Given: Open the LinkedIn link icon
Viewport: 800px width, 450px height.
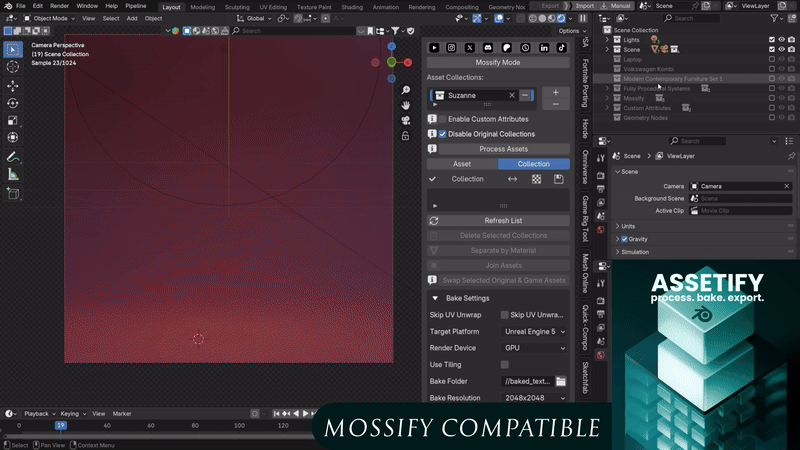Looking at the screenshot, I should 544,47.
